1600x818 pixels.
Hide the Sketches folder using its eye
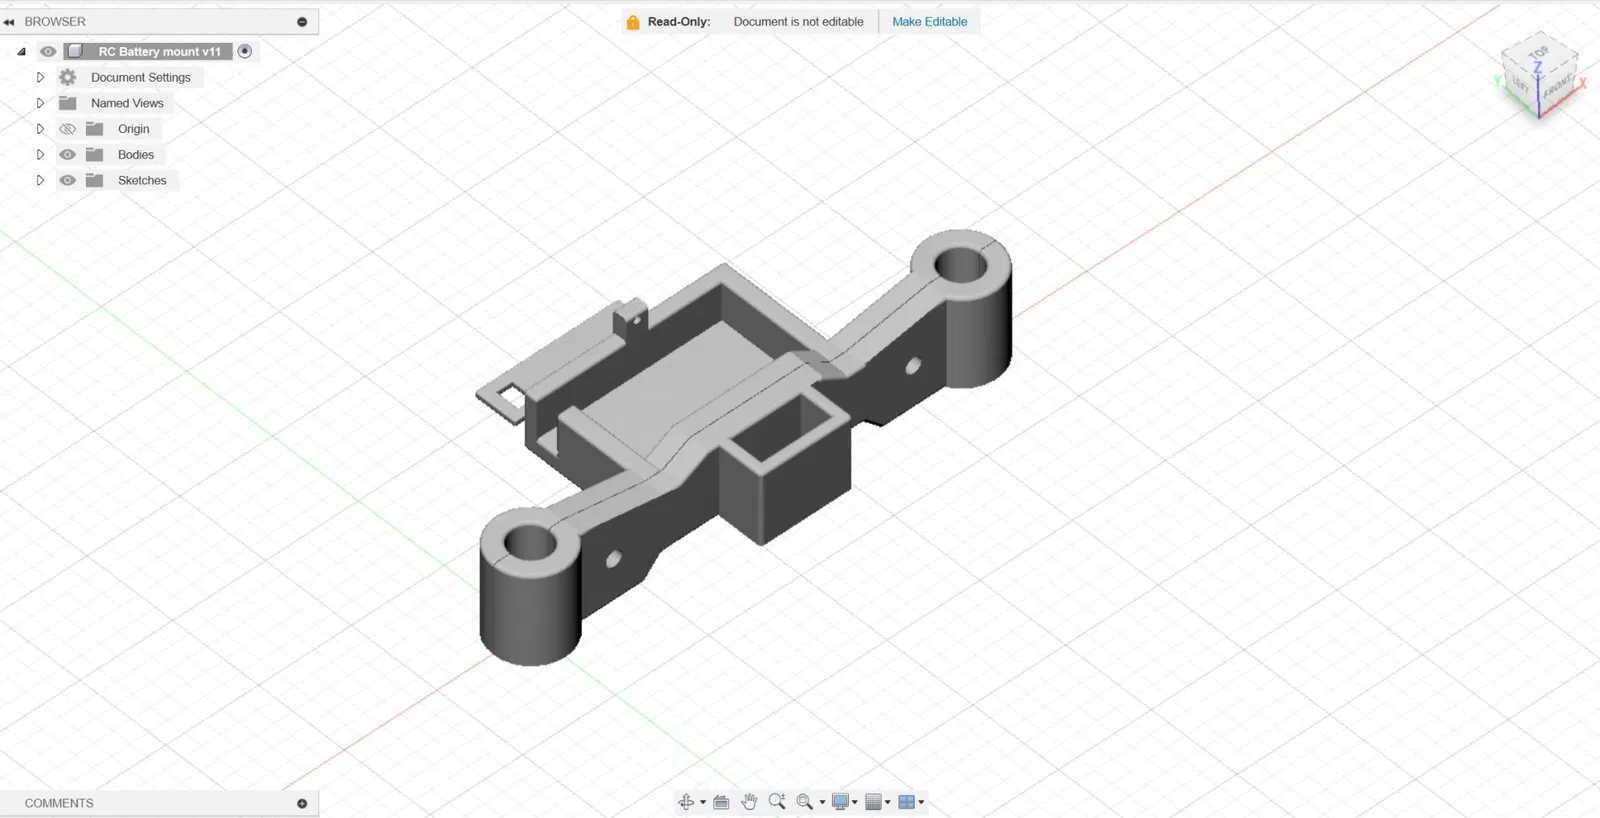[x=68, y=181]
